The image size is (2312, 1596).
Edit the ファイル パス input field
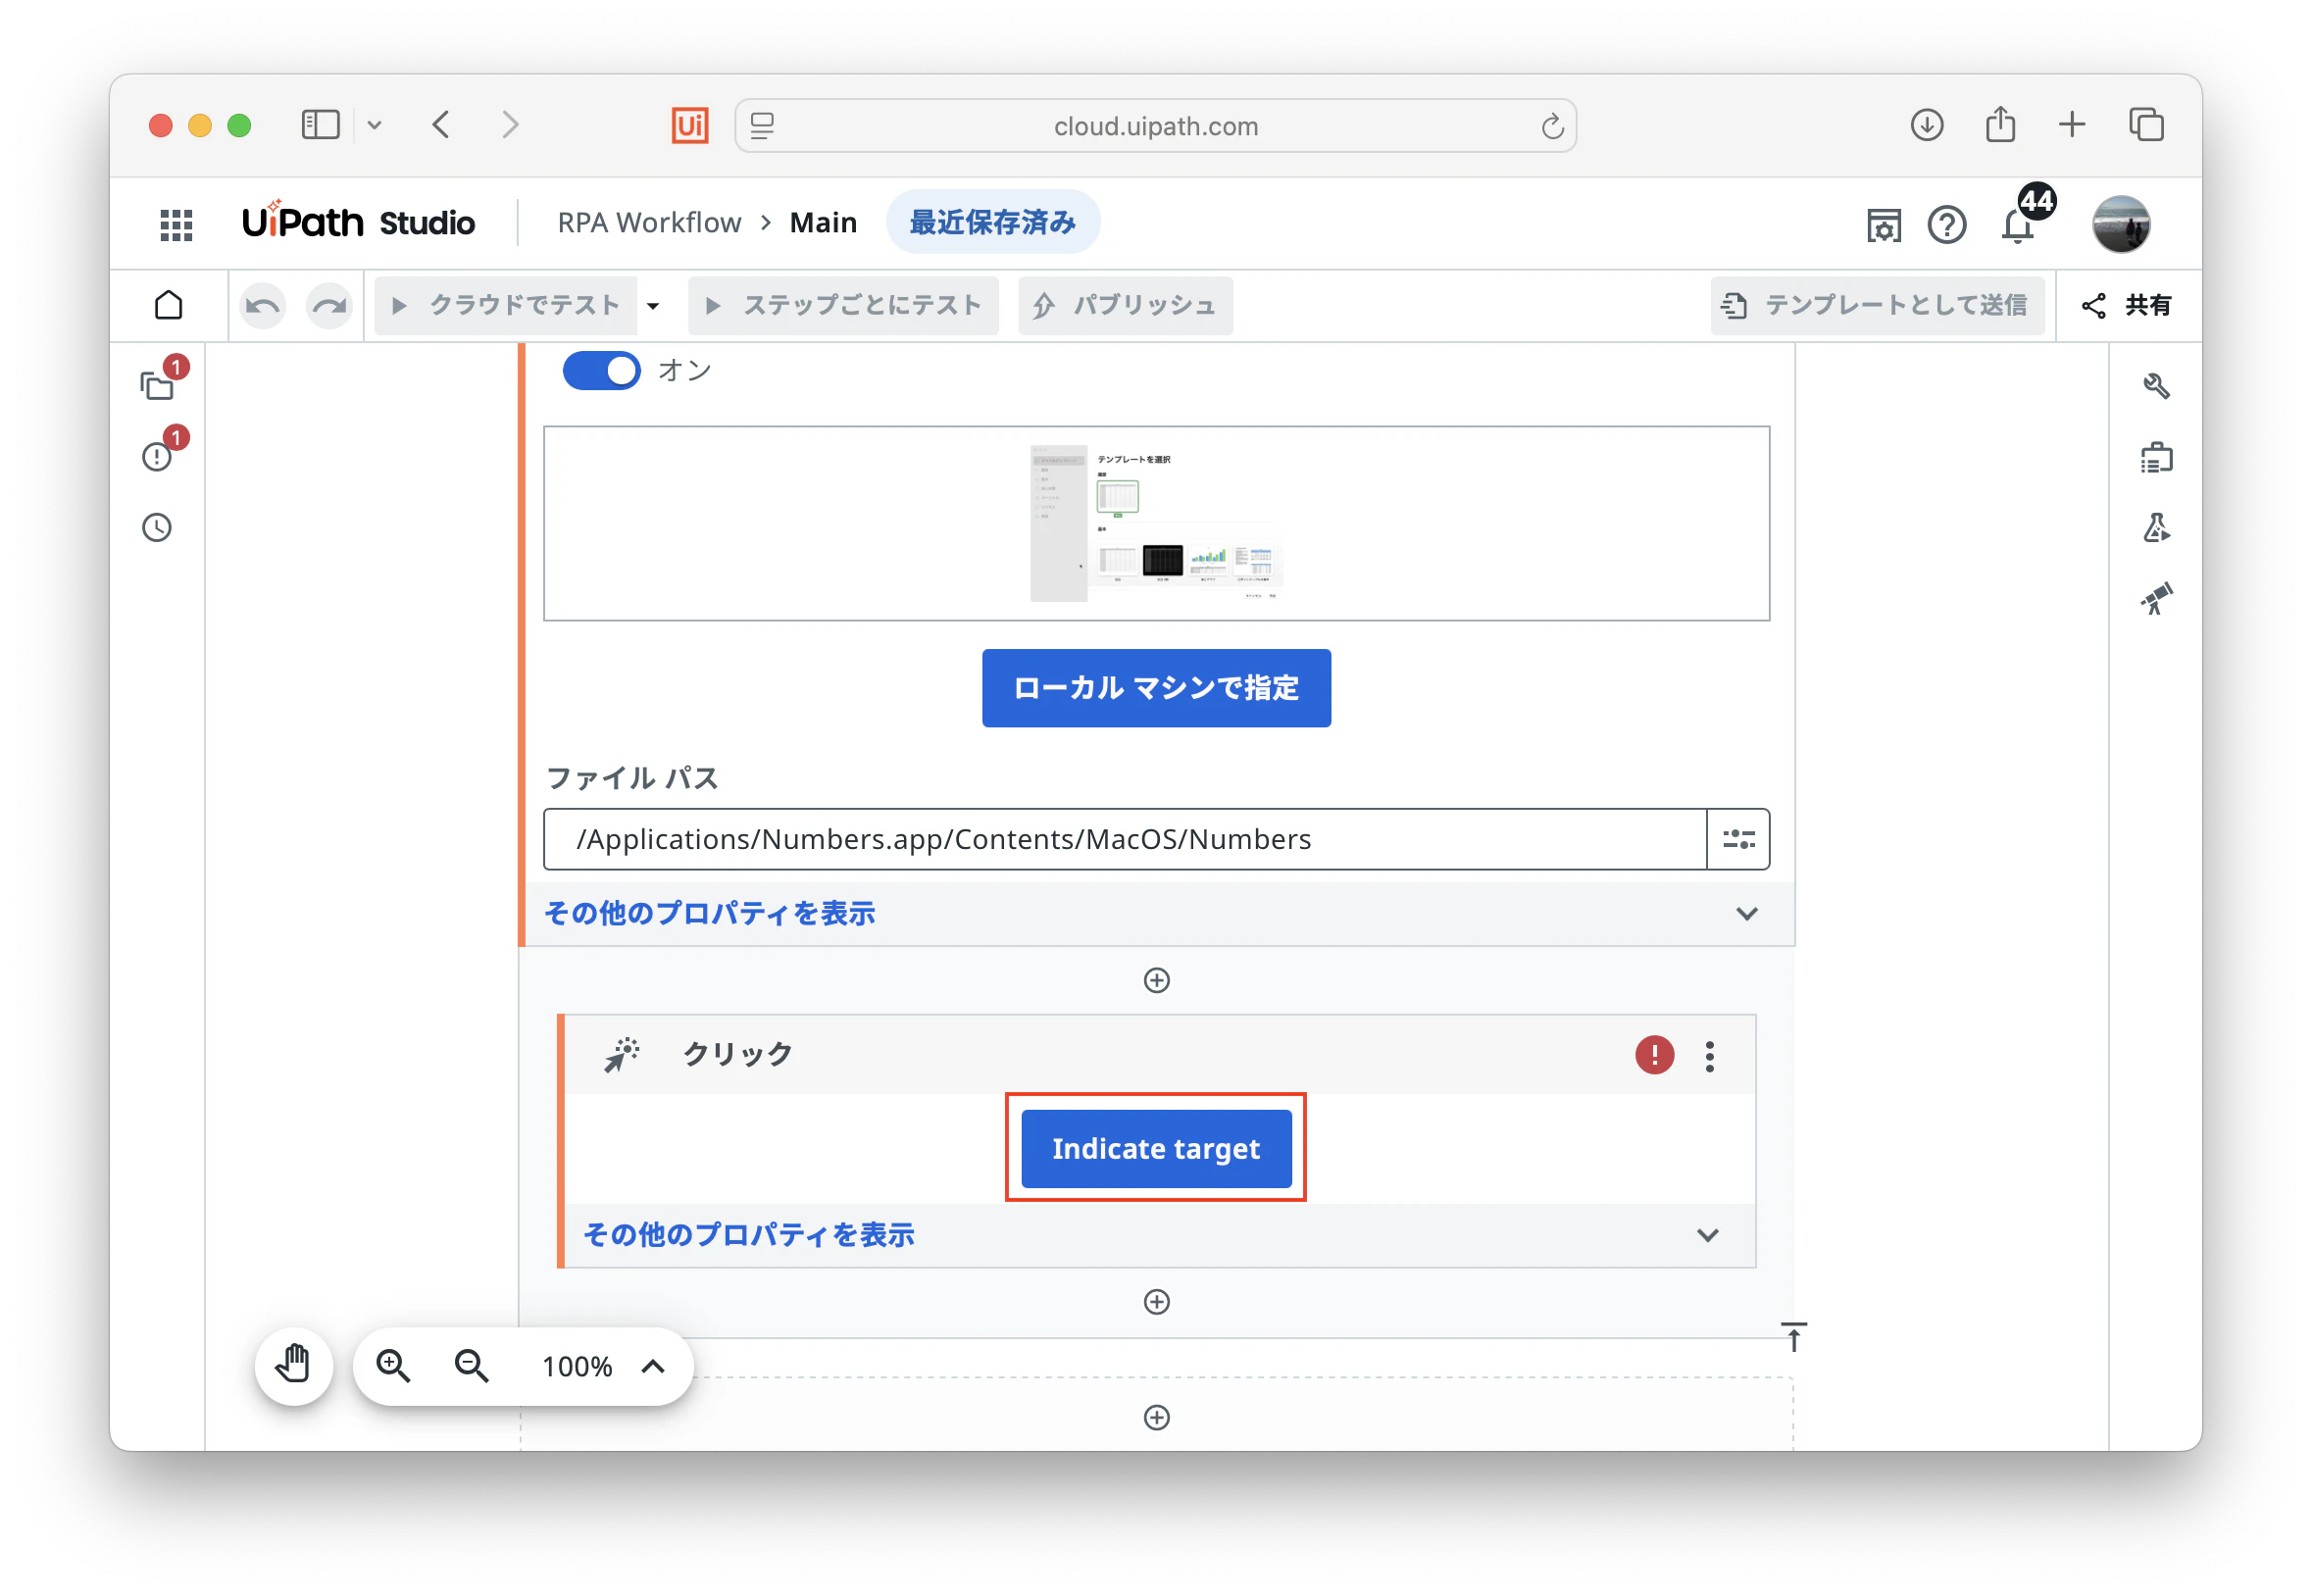click(1125, 839)
